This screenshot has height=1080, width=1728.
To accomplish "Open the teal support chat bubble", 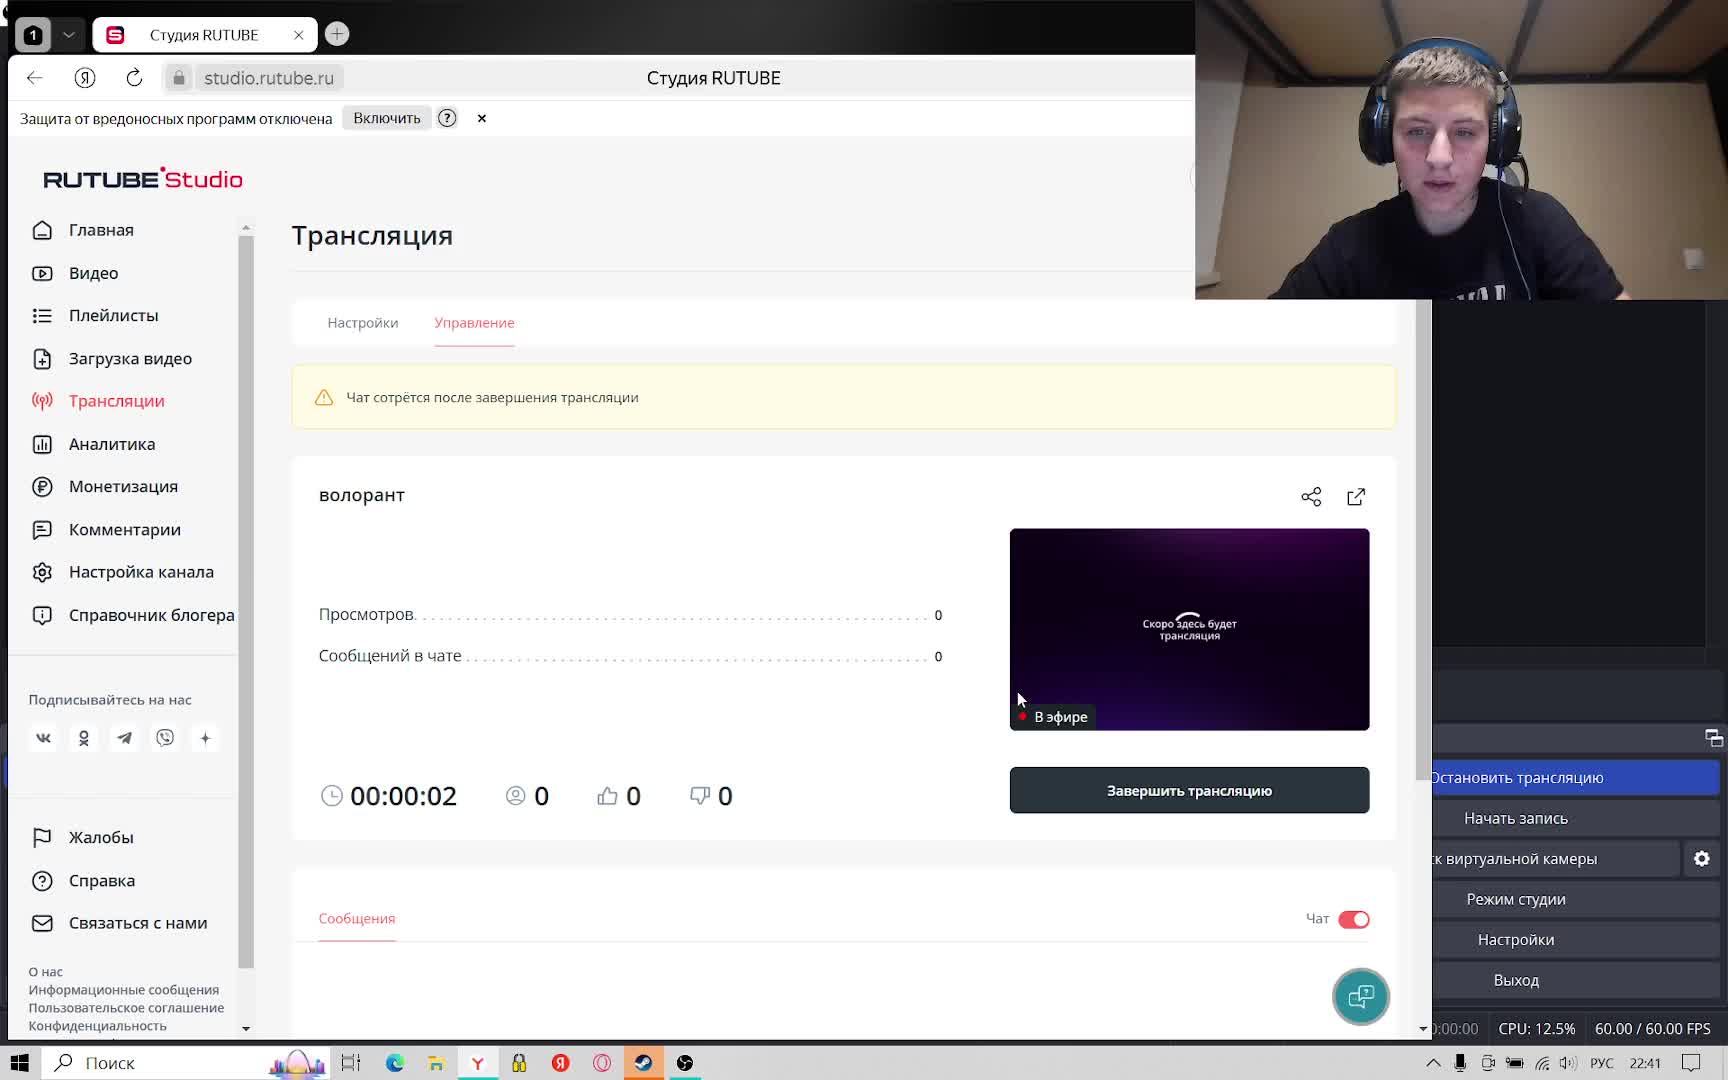I will tap(1361, 996).
